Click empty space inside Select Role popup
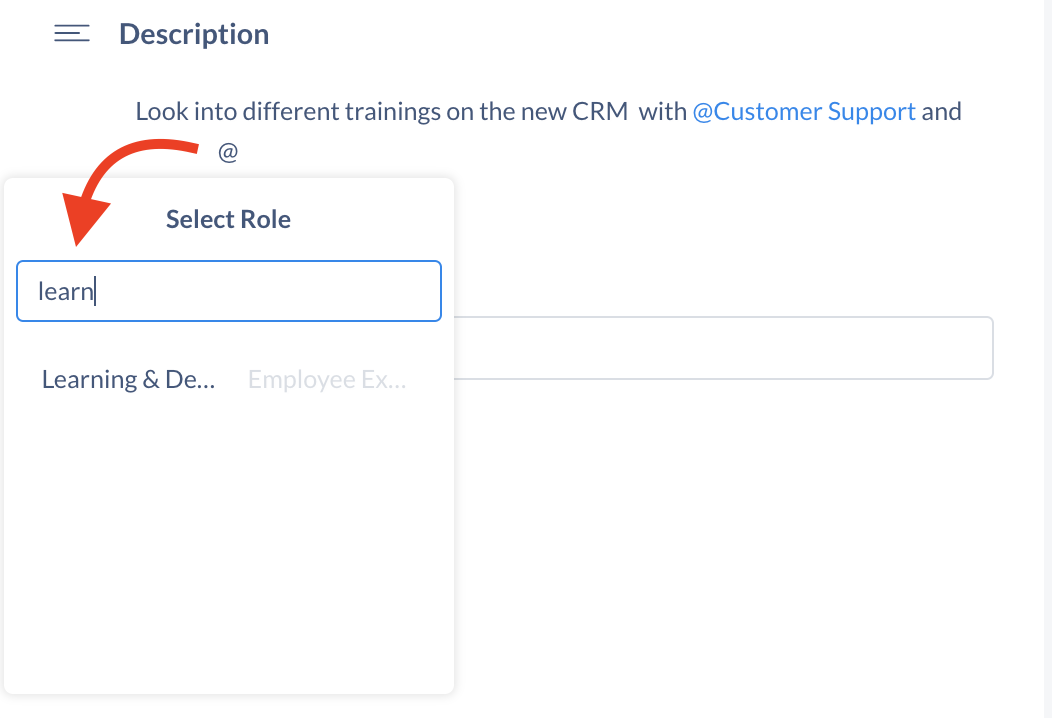 coord(229,544)
